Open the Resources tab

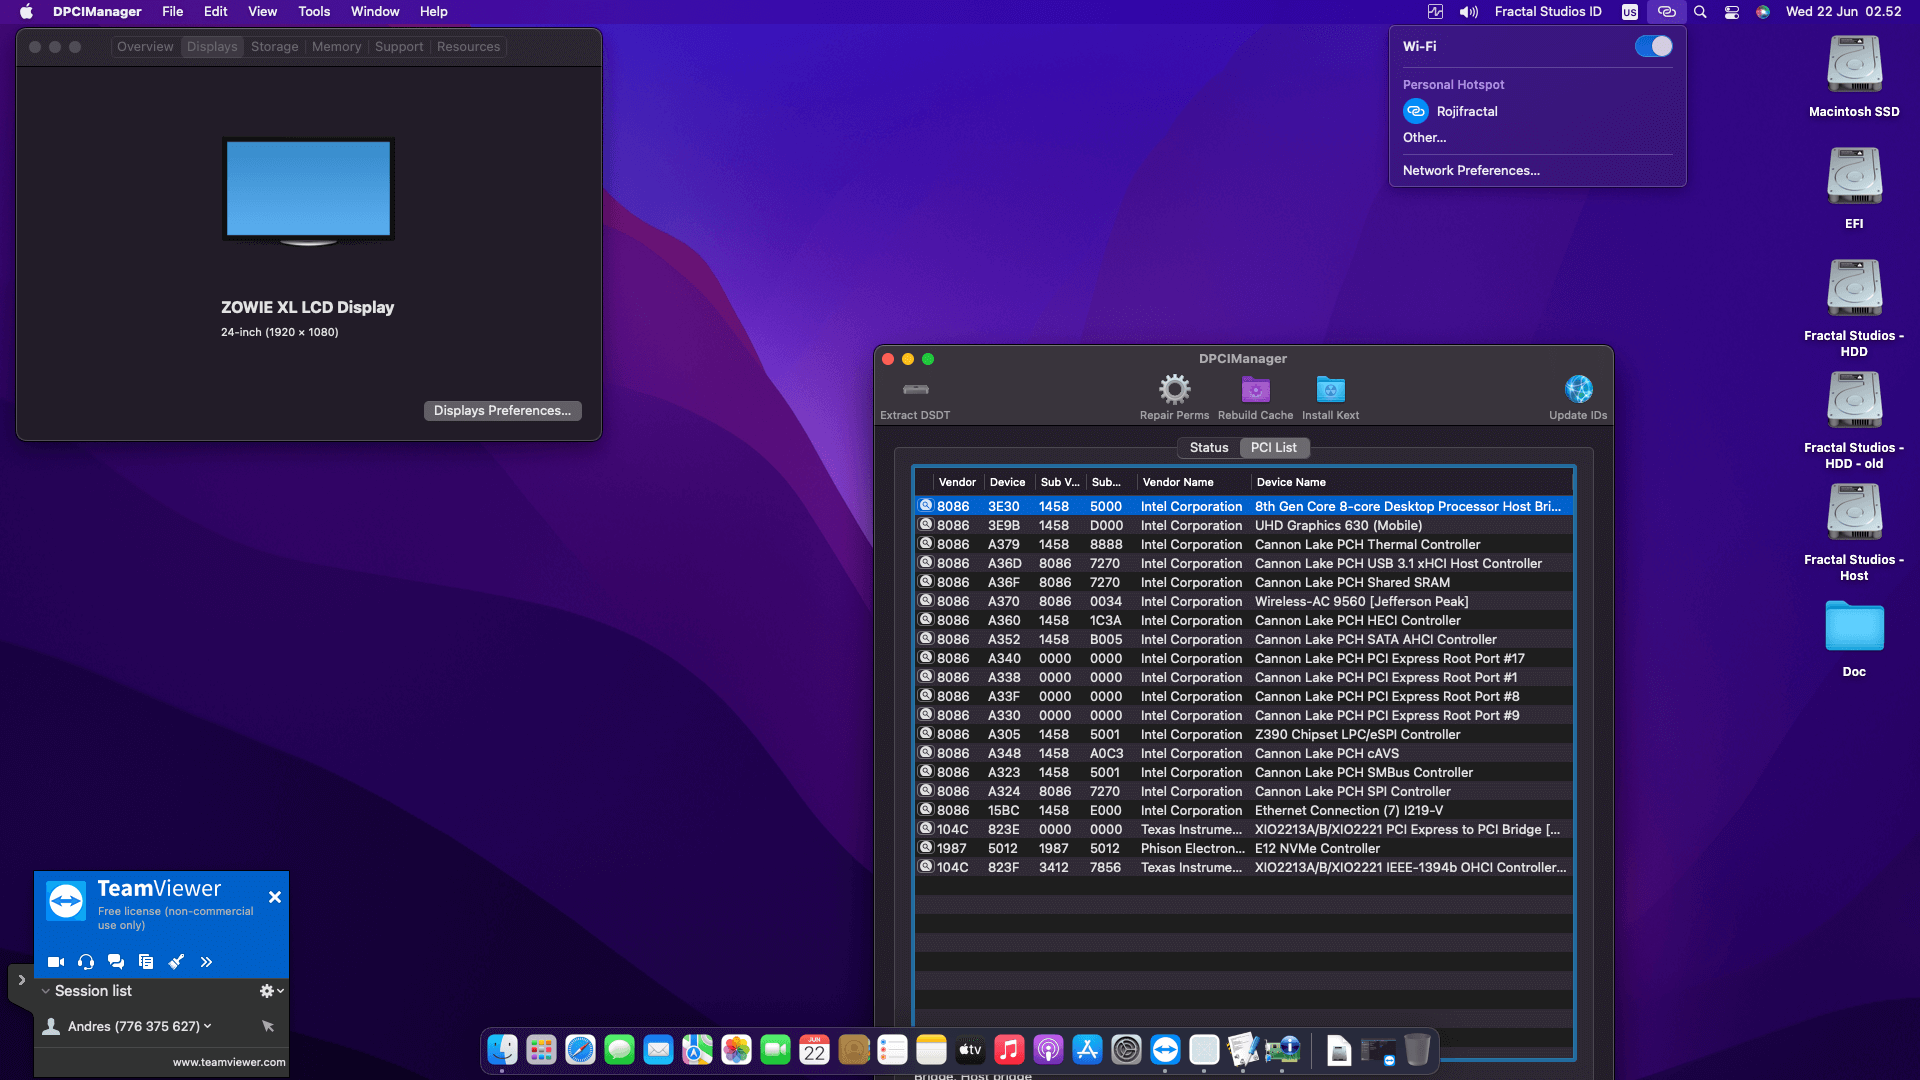coord(468,47)
